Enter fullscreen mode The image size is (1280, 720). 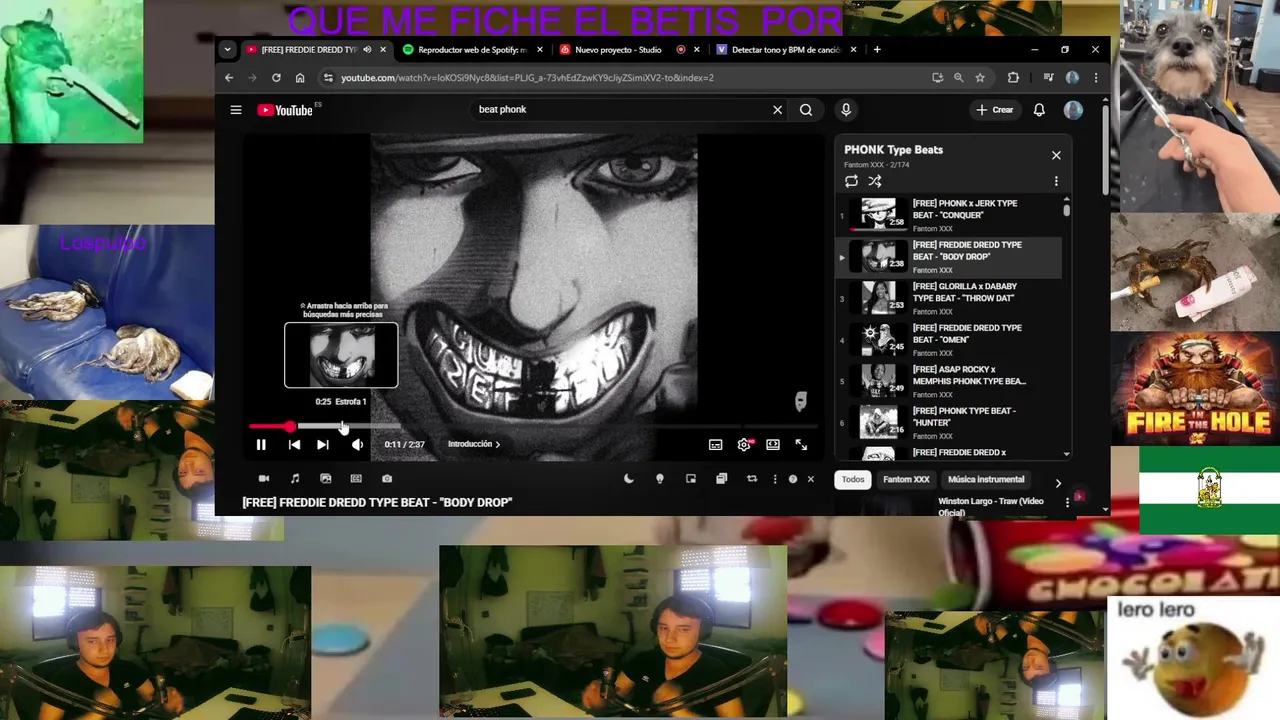pos(801,445)
